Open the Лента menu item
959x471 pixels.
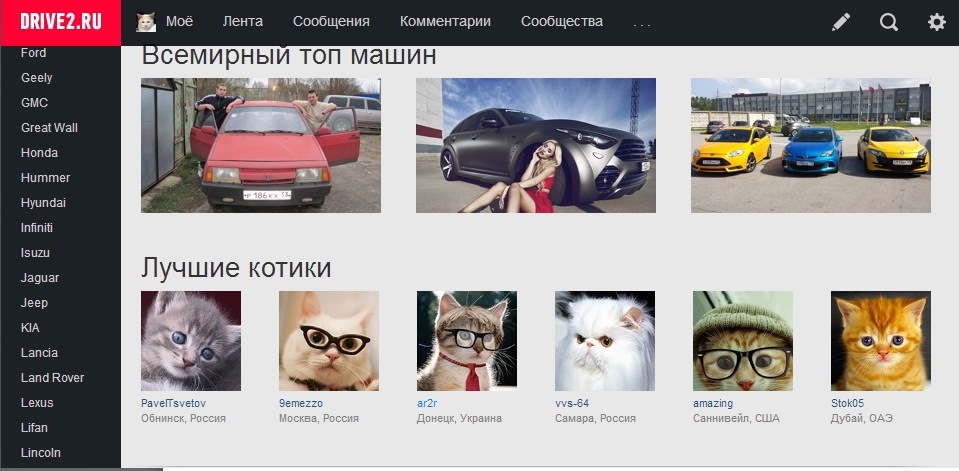243,21
